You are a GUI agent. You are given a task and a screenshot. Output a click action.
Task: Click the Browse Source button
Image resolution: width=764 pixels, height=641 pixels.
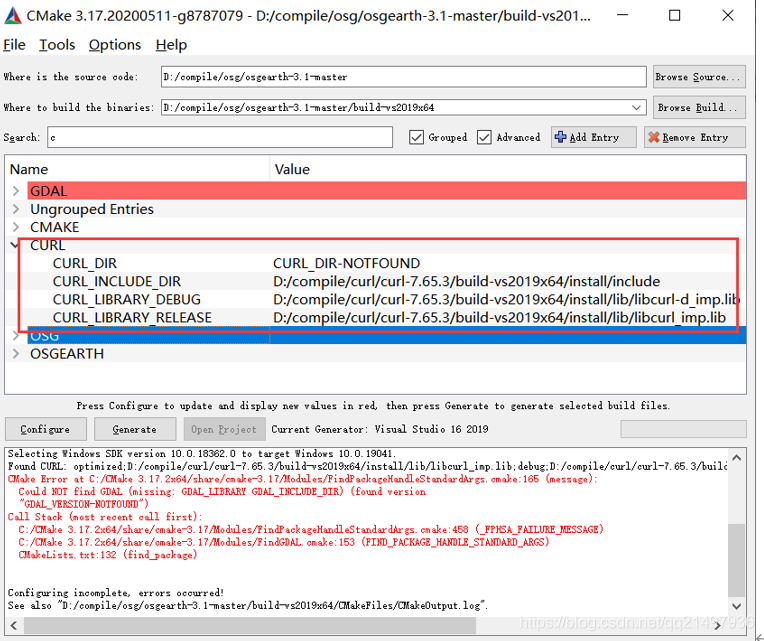pyautogui.click(x=699, y=77)
